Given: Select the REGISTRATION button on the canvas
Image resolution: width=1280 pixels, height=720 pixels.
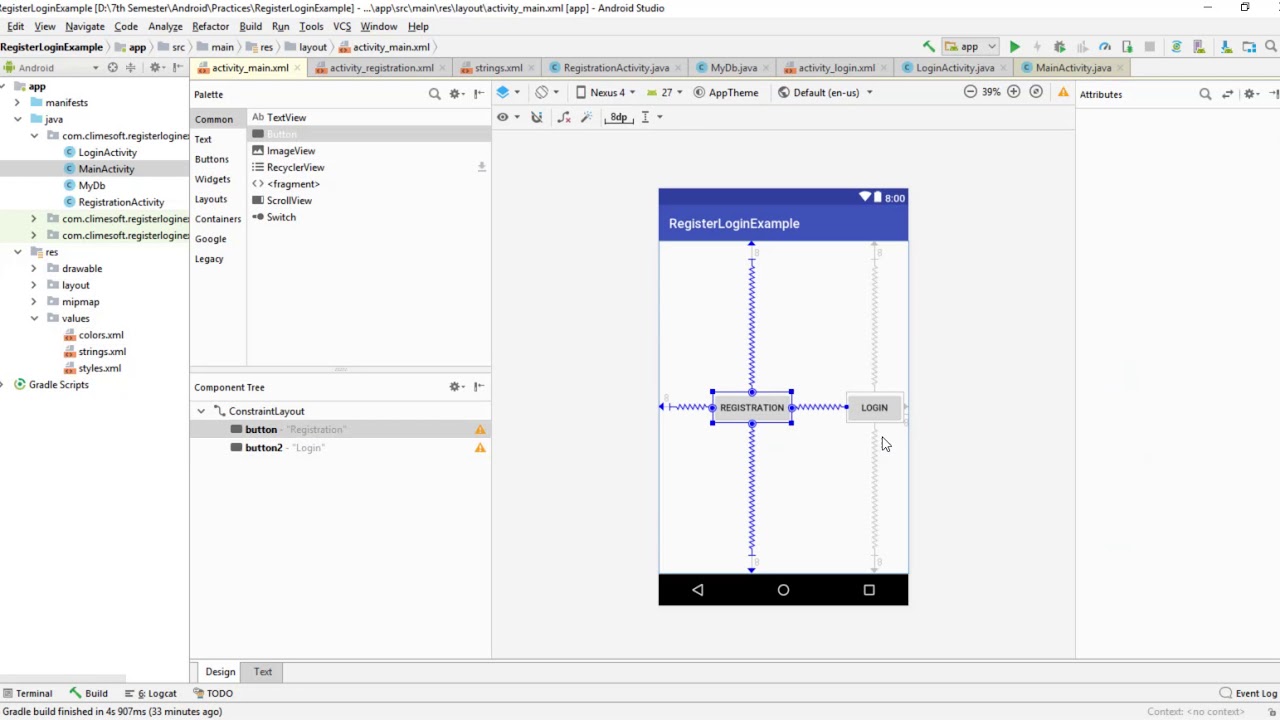Looking at the screenshot, I should tap(752, 407).
